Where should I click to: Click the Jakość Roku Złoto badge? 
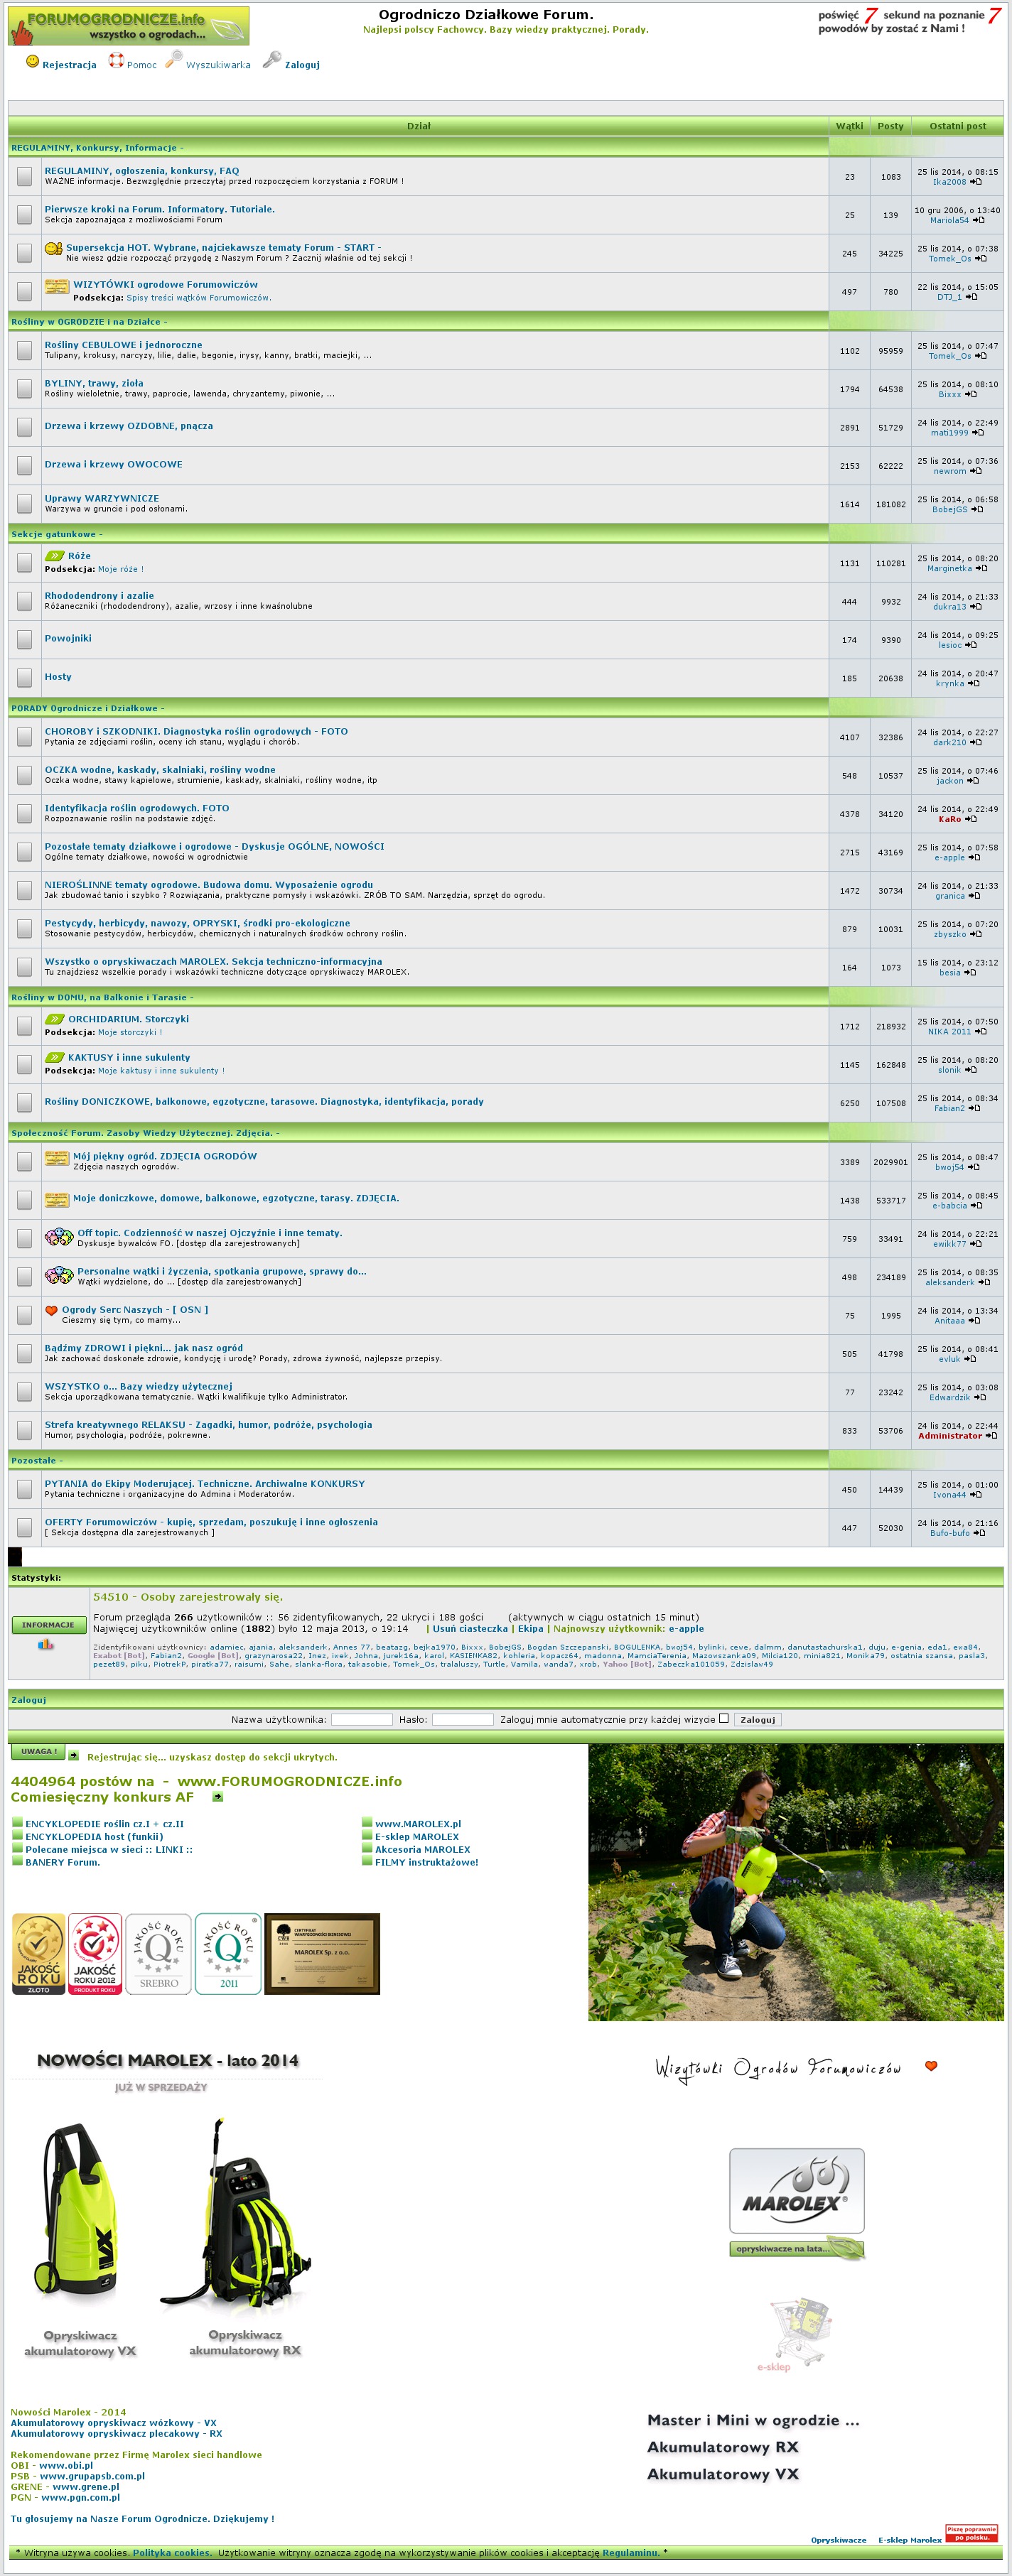click(38, 1953)
